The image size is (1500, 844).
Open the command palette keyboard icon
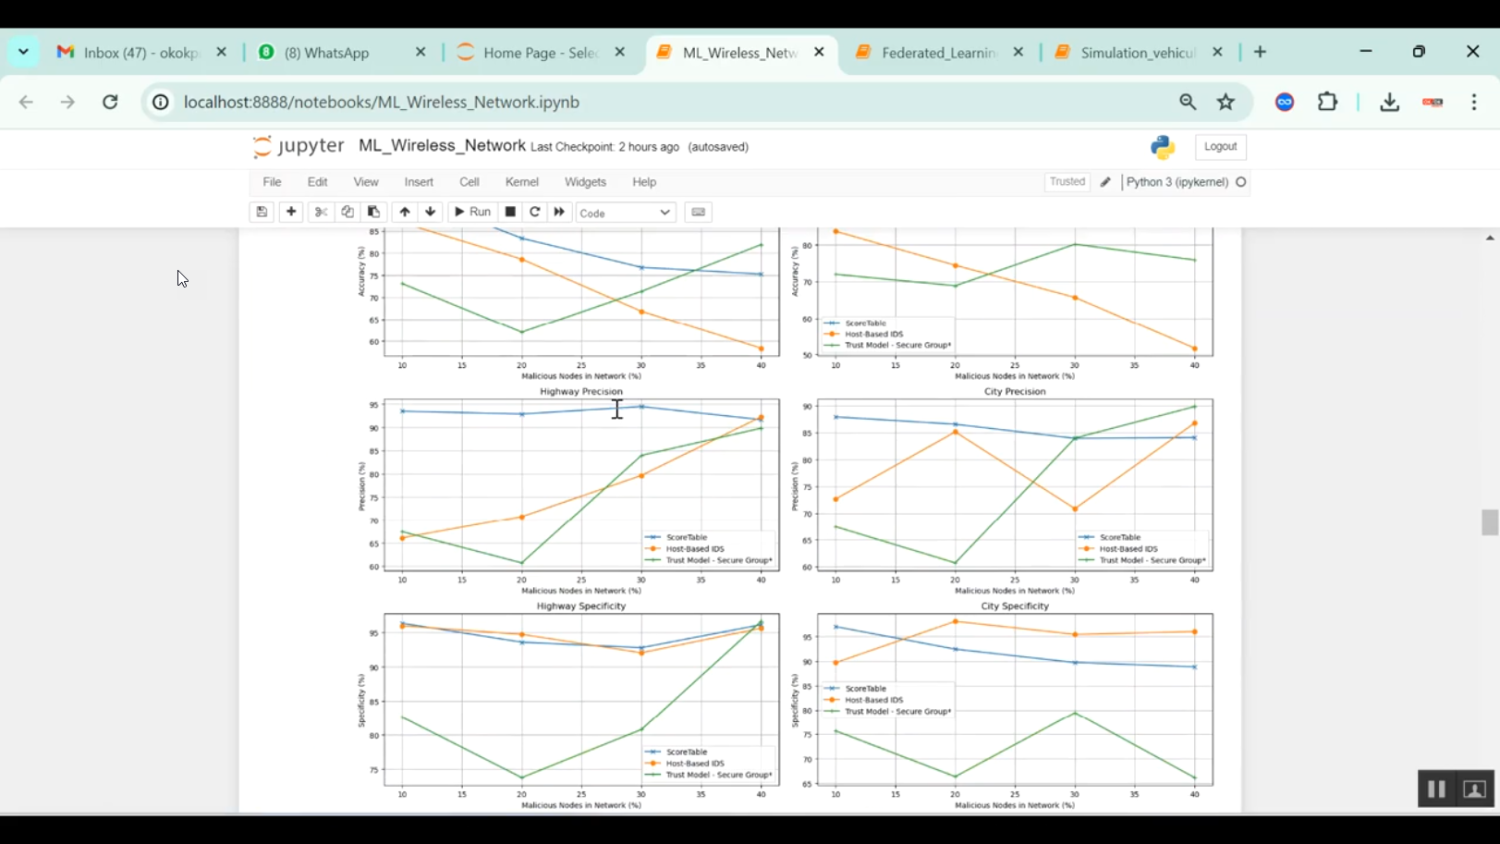click(697, 211)
